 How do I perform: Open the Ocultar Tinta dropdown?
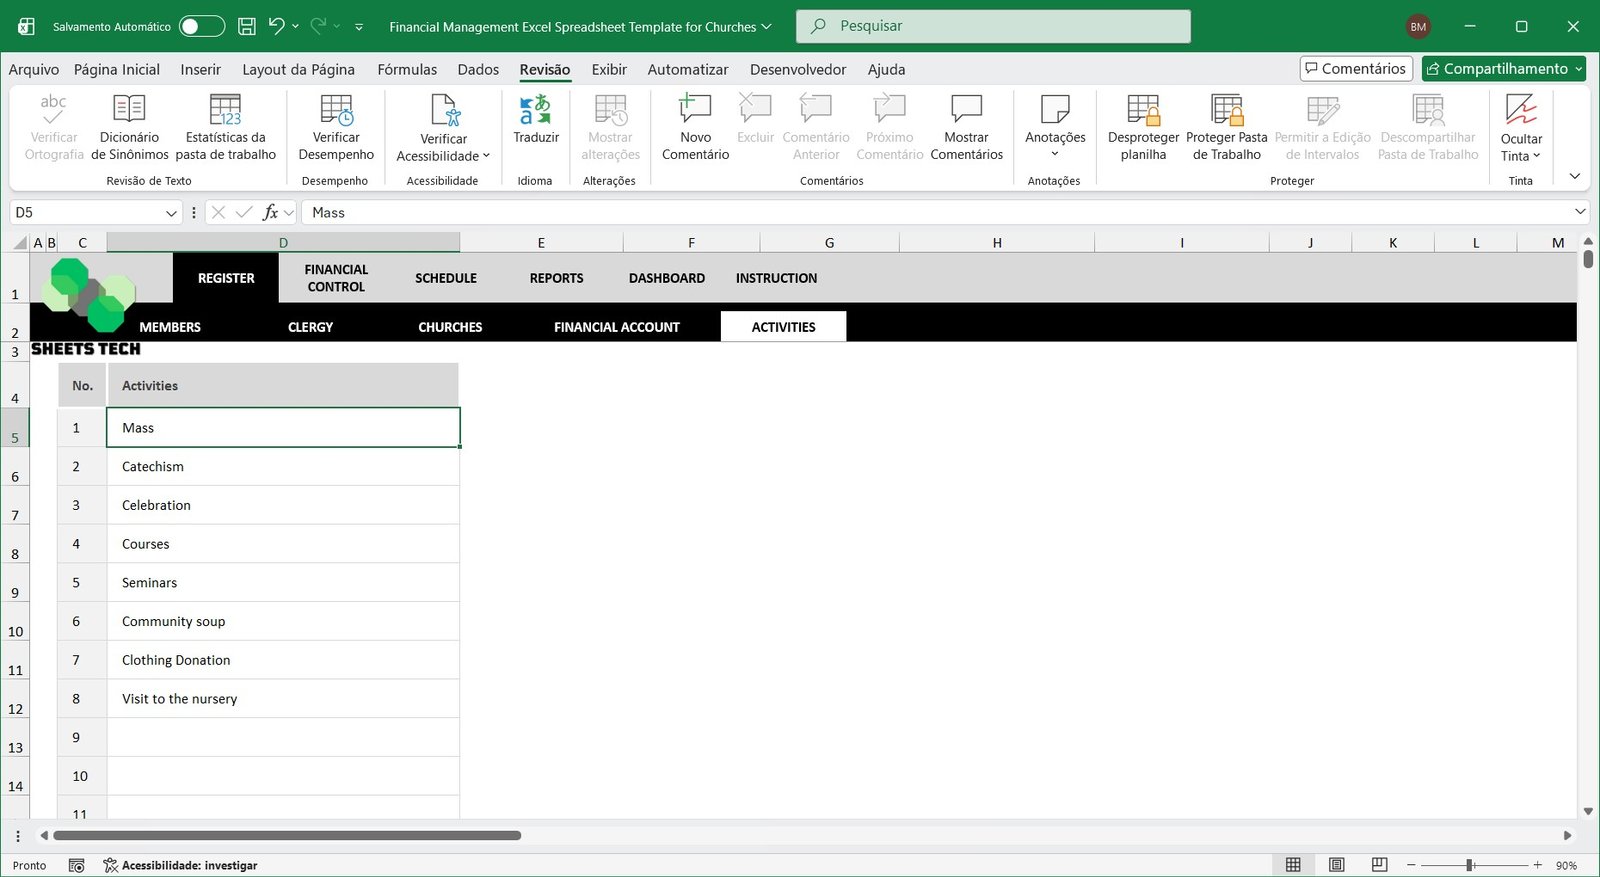(1520, 156)
